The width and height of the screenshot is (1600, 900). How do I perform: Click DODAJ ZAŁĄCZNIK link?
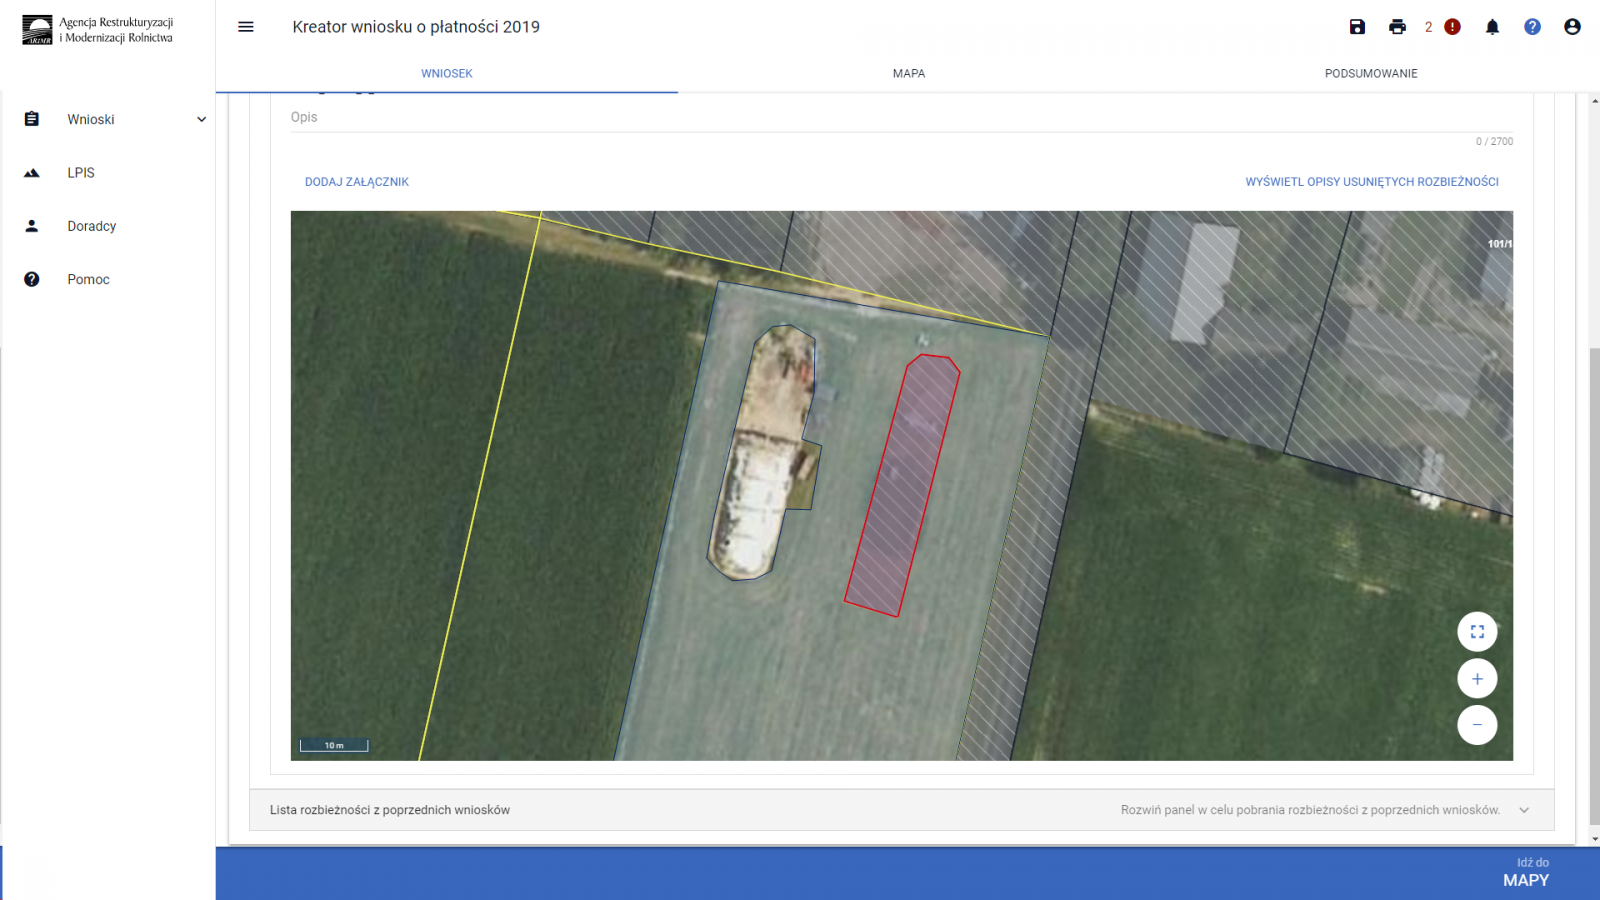pos(357,182)
